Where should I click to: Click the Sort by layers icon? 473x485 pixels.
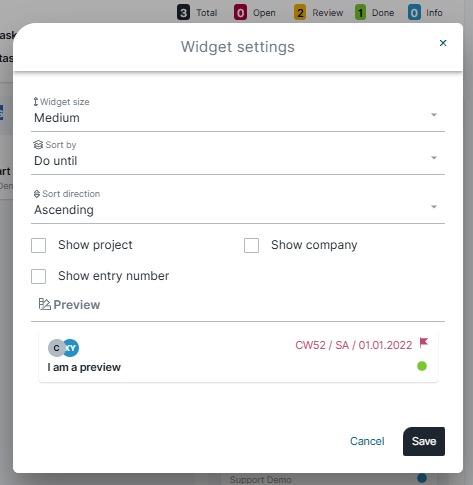coord(38,145)
